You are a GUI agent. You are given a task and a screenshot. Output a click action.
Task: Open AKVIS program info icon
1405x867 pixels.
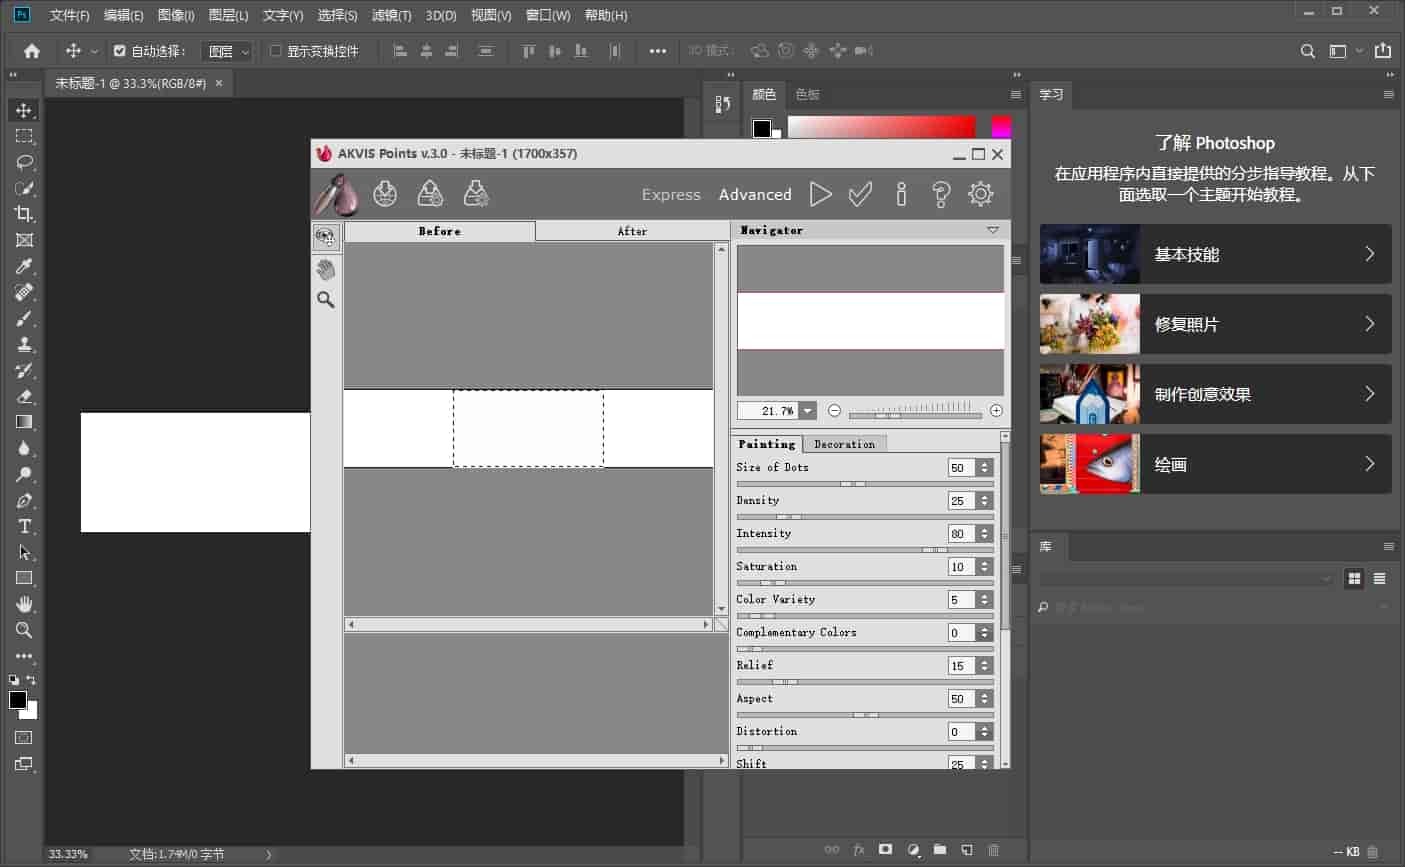point(901,194)
